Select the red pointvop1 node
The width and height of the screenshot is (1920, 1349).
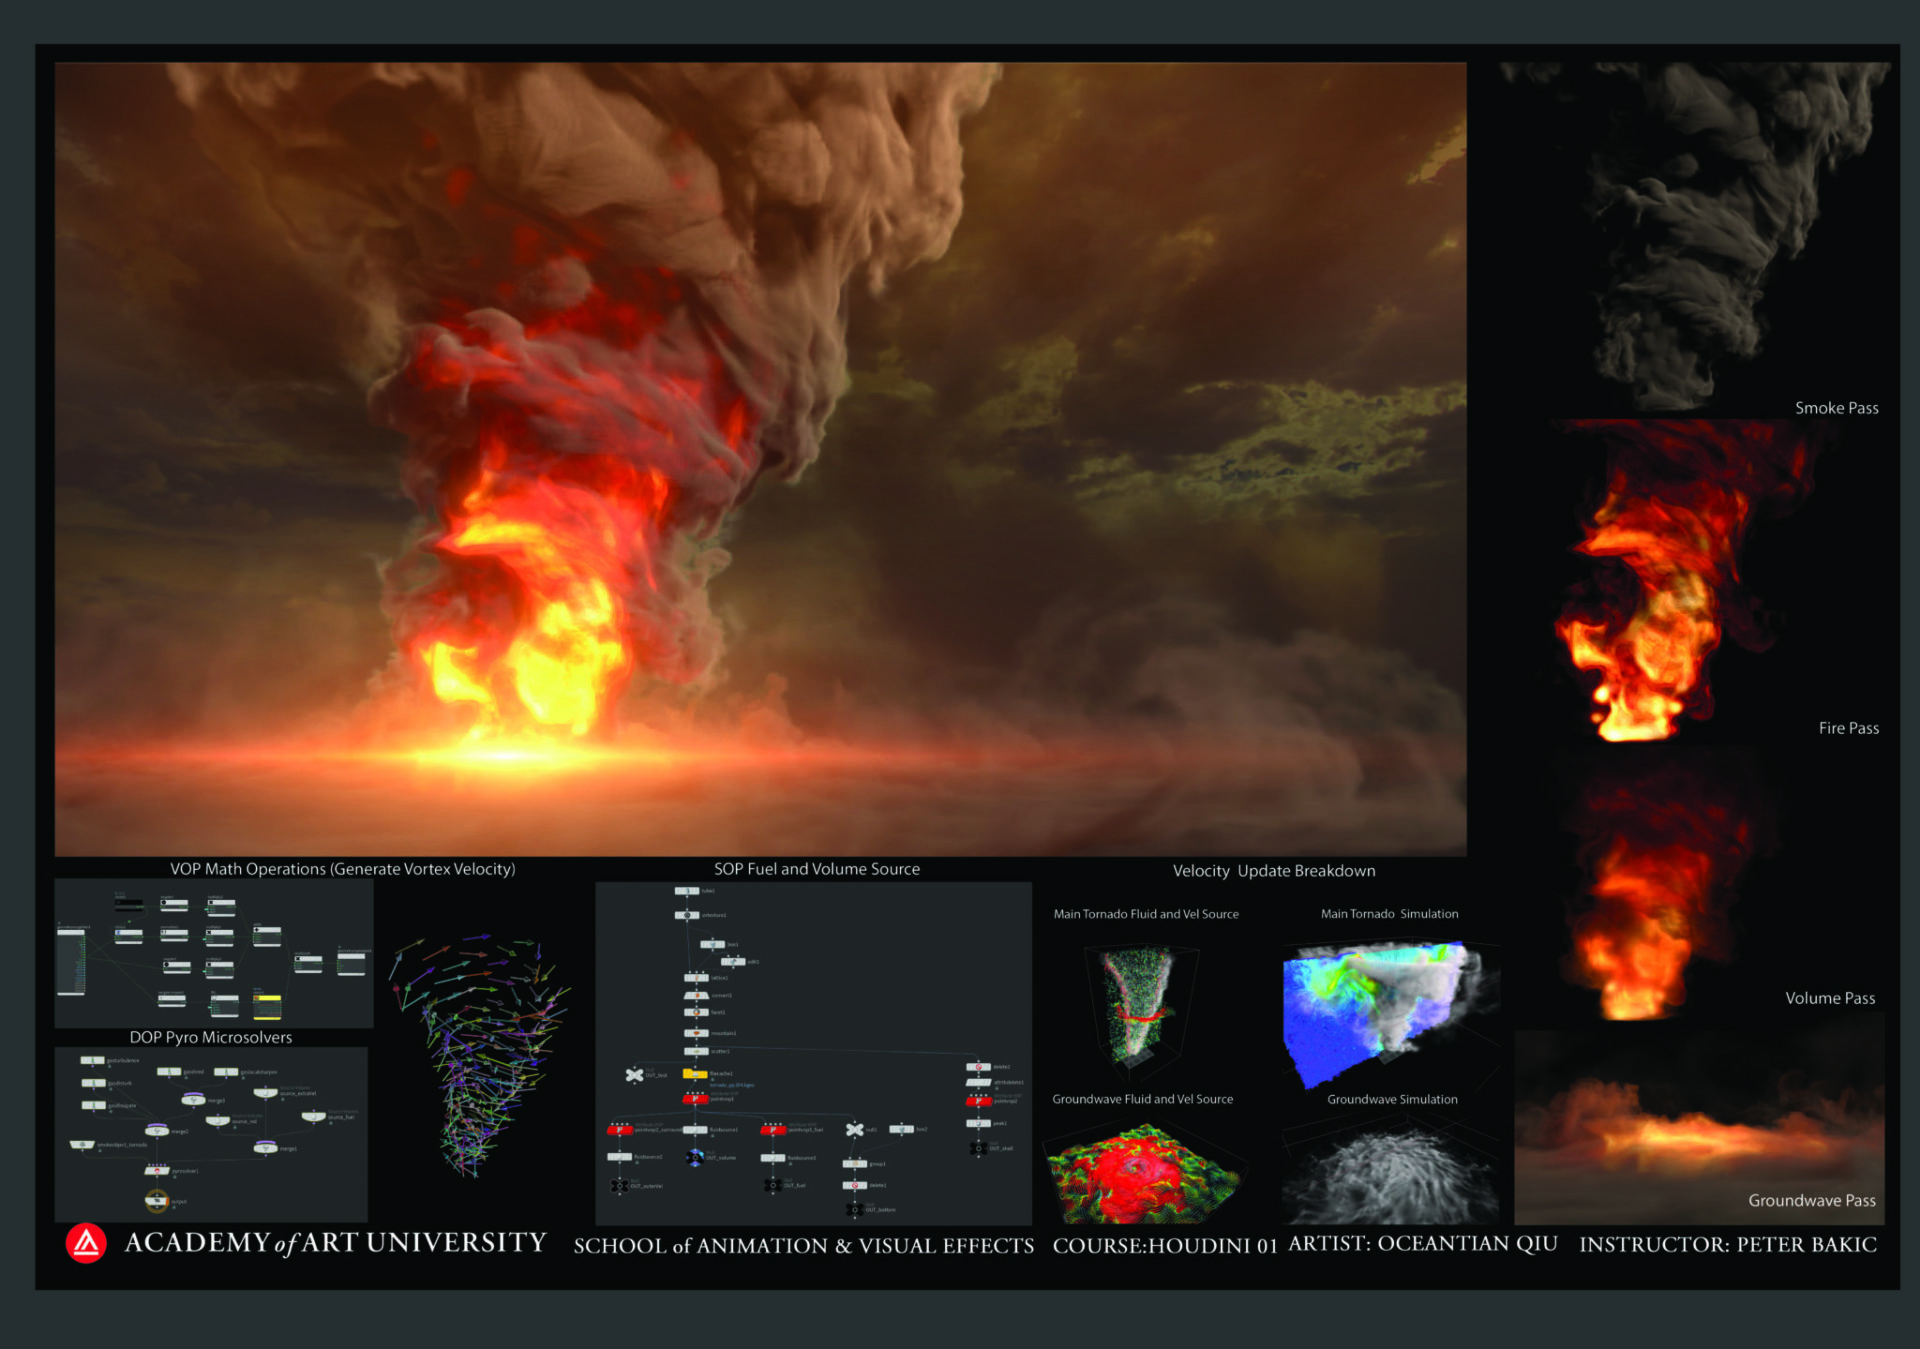point(695,1099)
